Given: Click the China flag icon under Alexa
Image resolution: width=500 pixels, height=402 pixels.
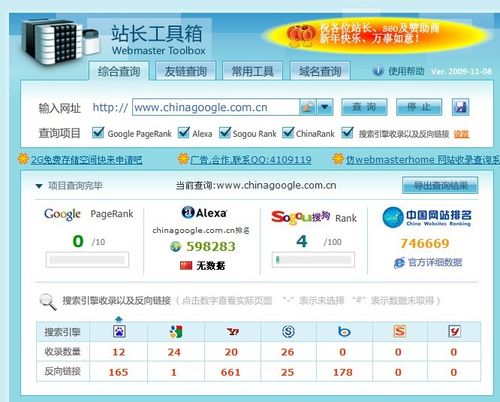Looking at the screenshot, I should [186, 265].
